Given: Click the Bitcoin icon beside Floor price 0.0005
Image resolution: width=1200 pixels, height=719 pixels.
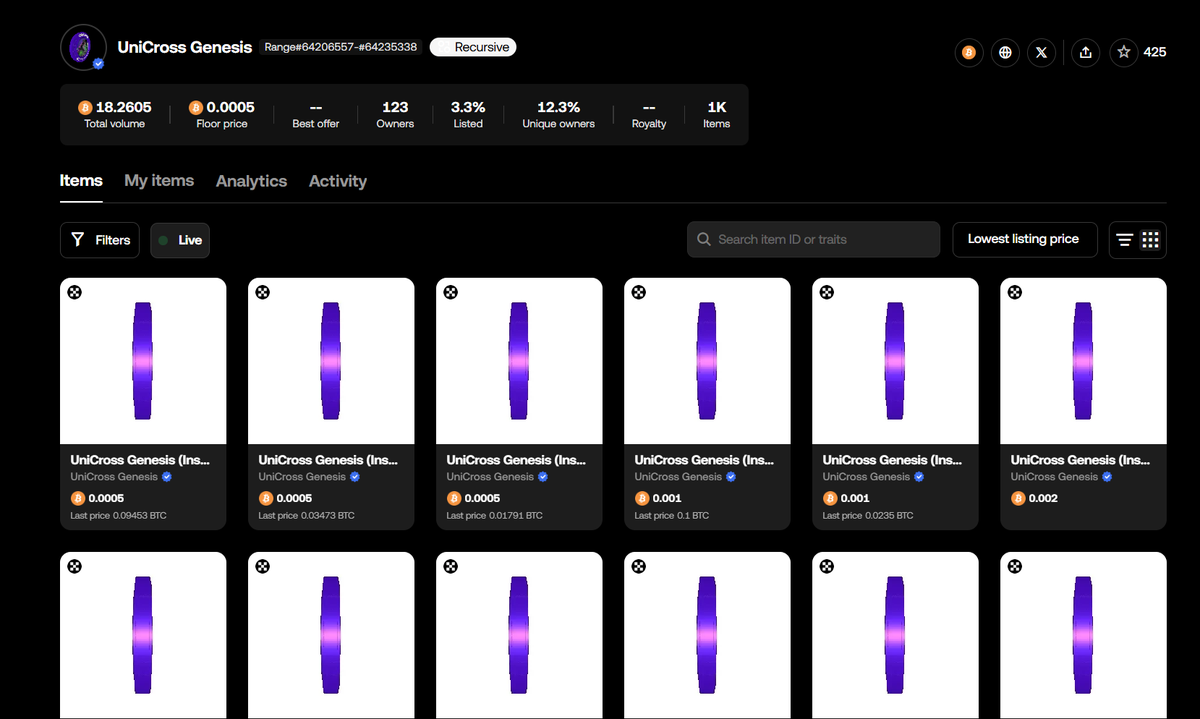Looking at the screenshot, I should 196,107.
